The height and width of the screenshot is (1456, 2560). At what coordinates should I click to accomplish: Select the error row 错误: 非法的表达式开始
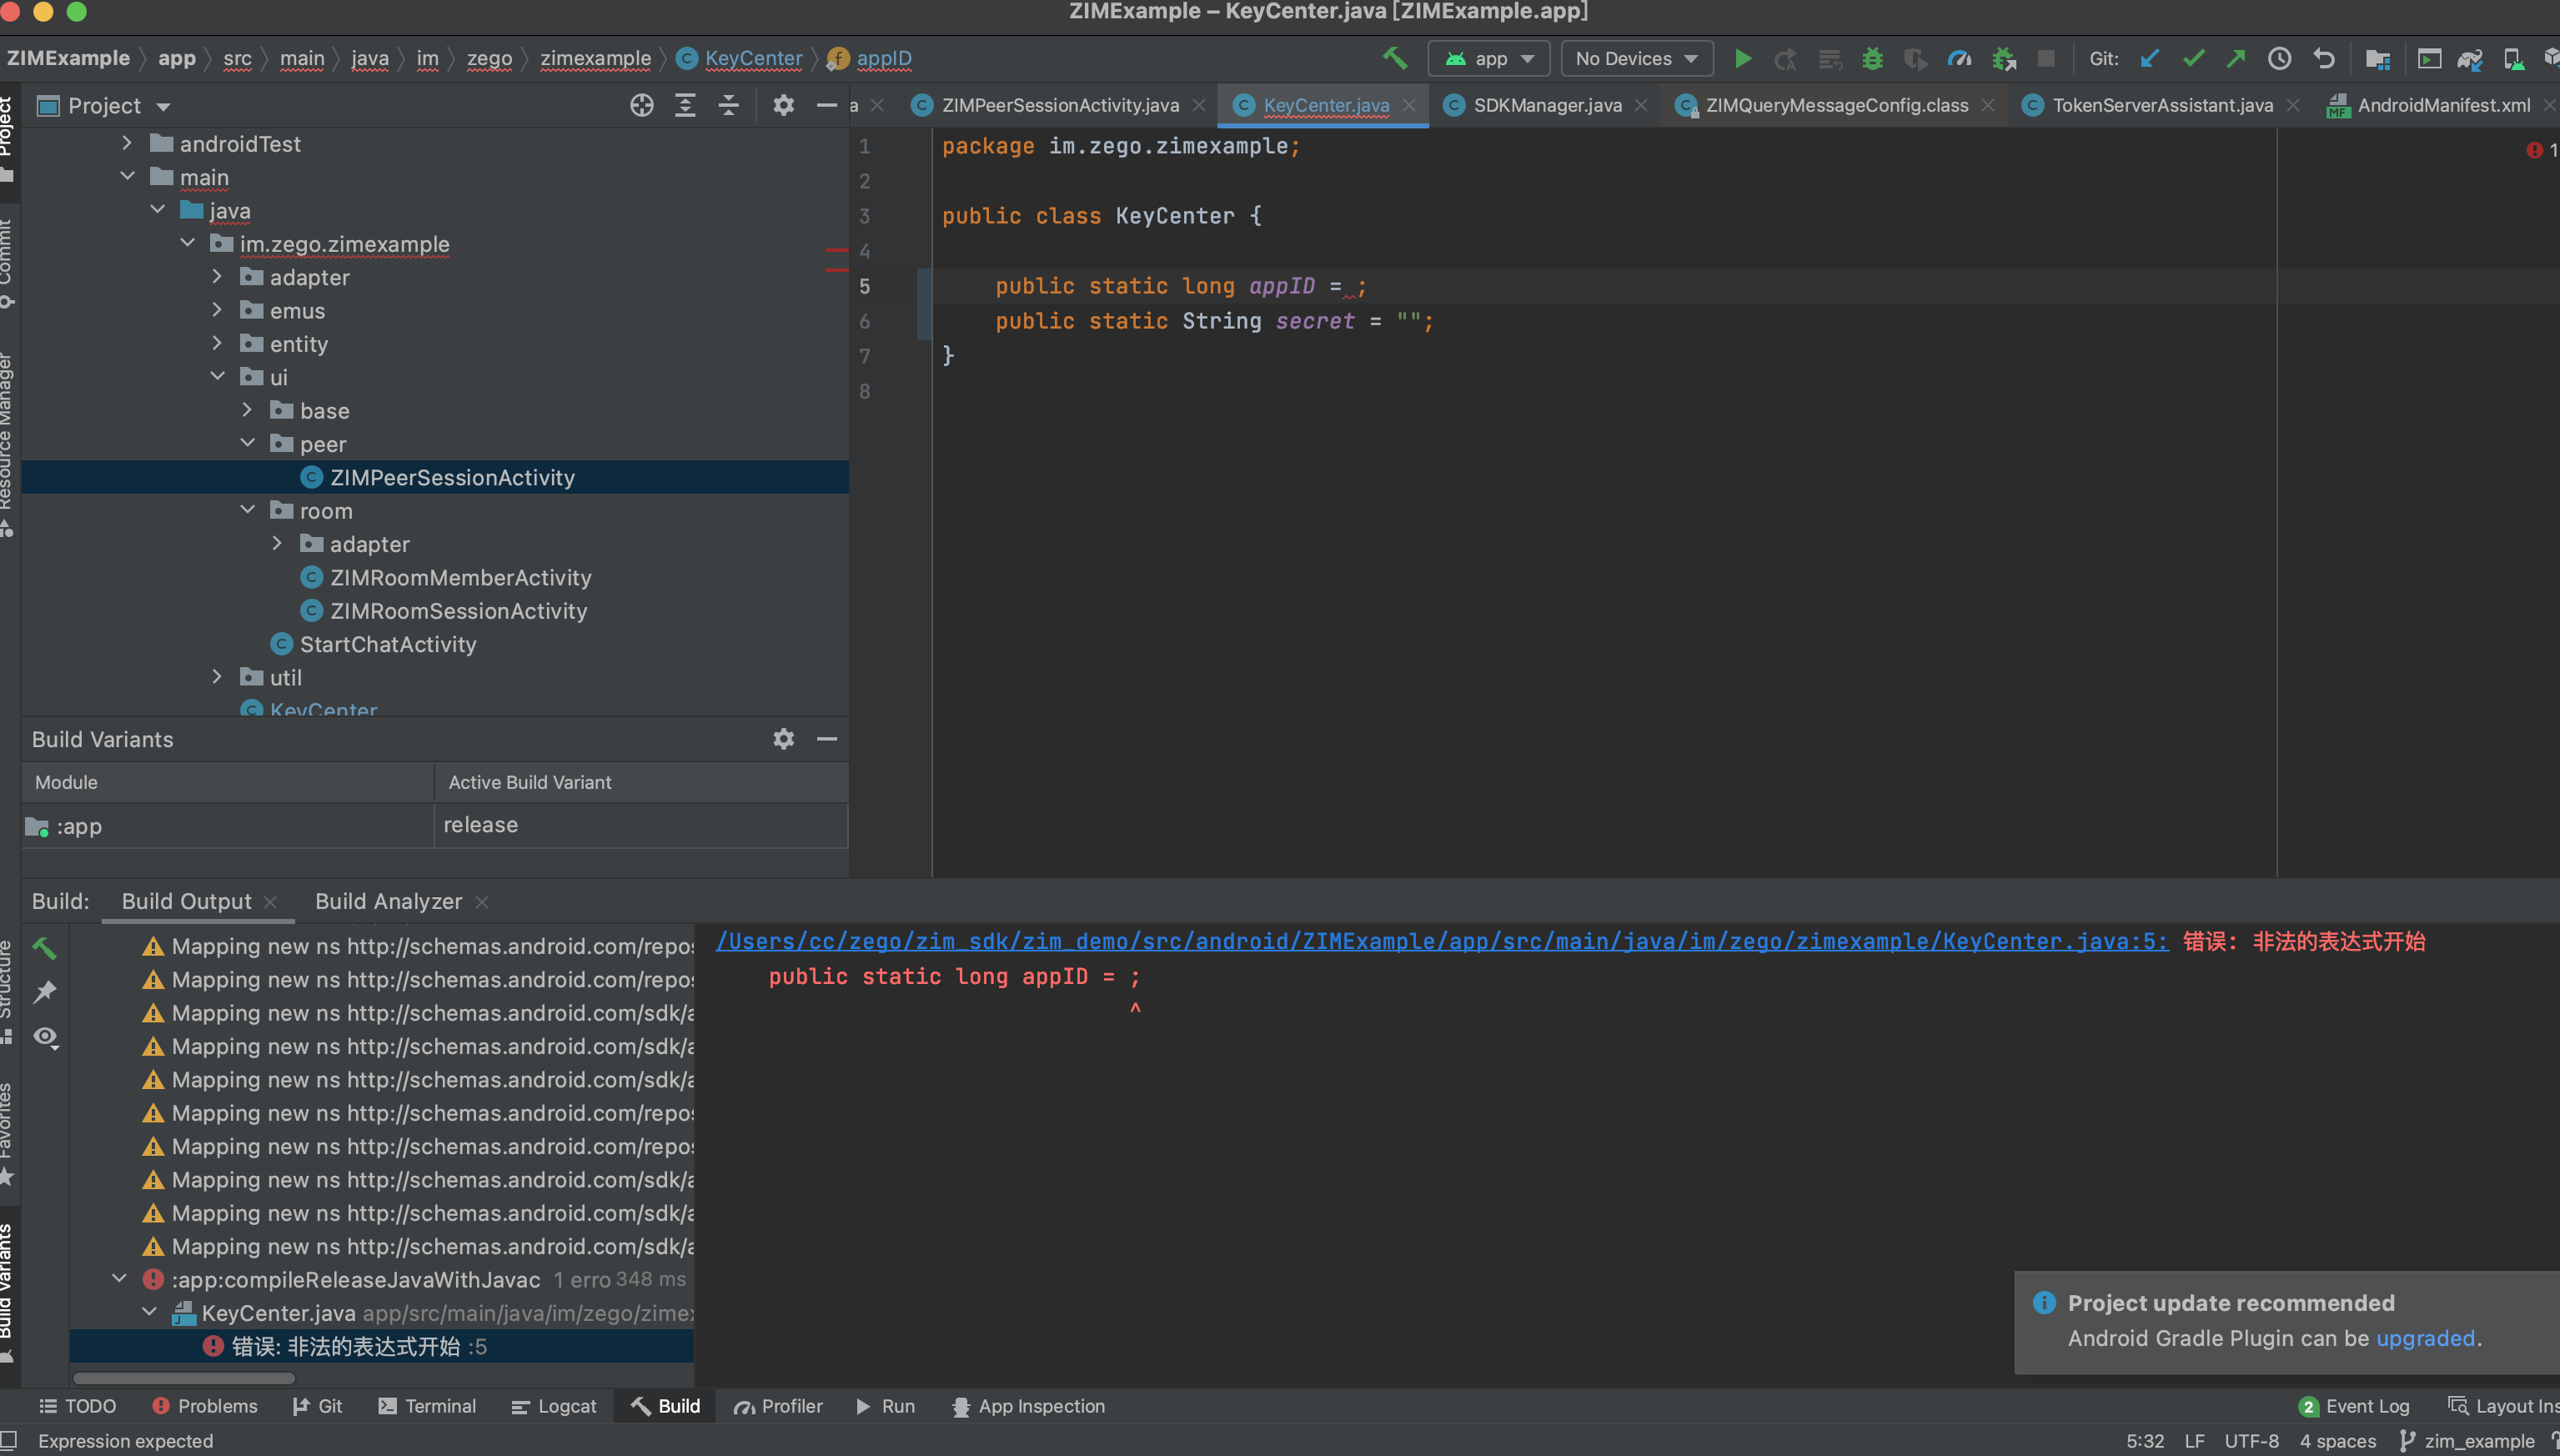382,1346
